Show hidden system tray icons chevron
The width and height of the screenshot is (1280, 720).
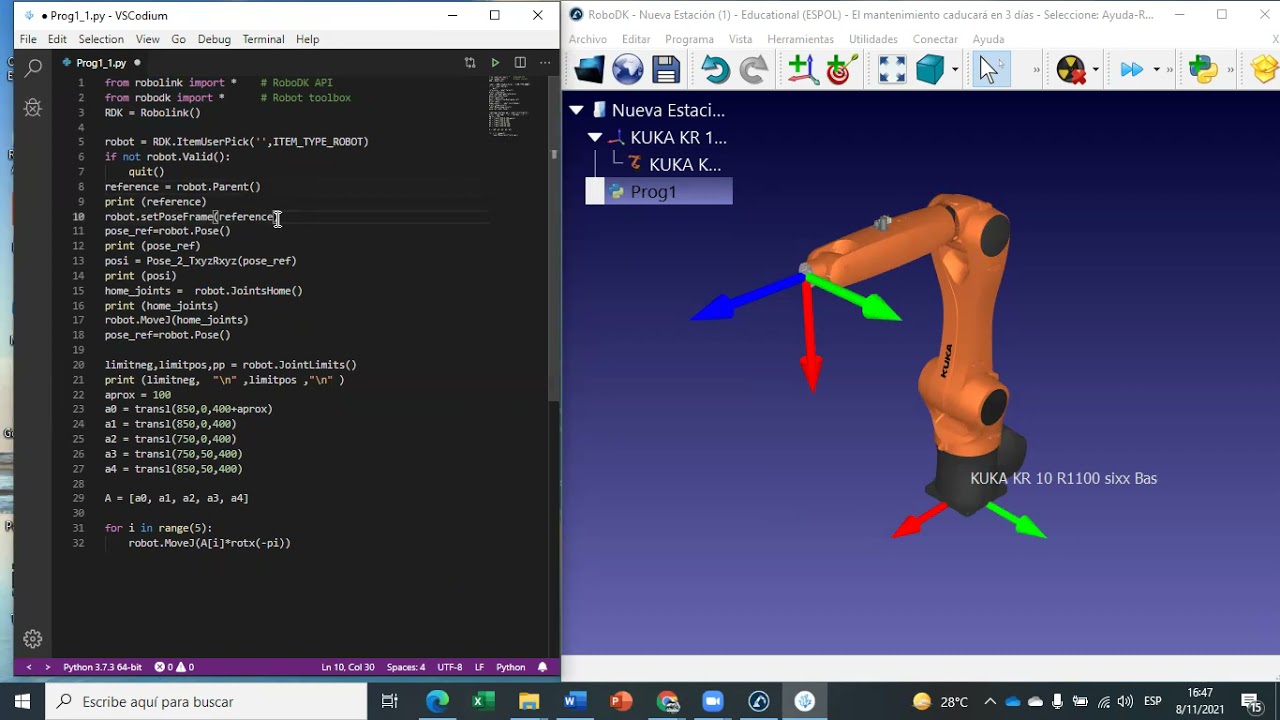pyautogui.click(x=990, y=701)
